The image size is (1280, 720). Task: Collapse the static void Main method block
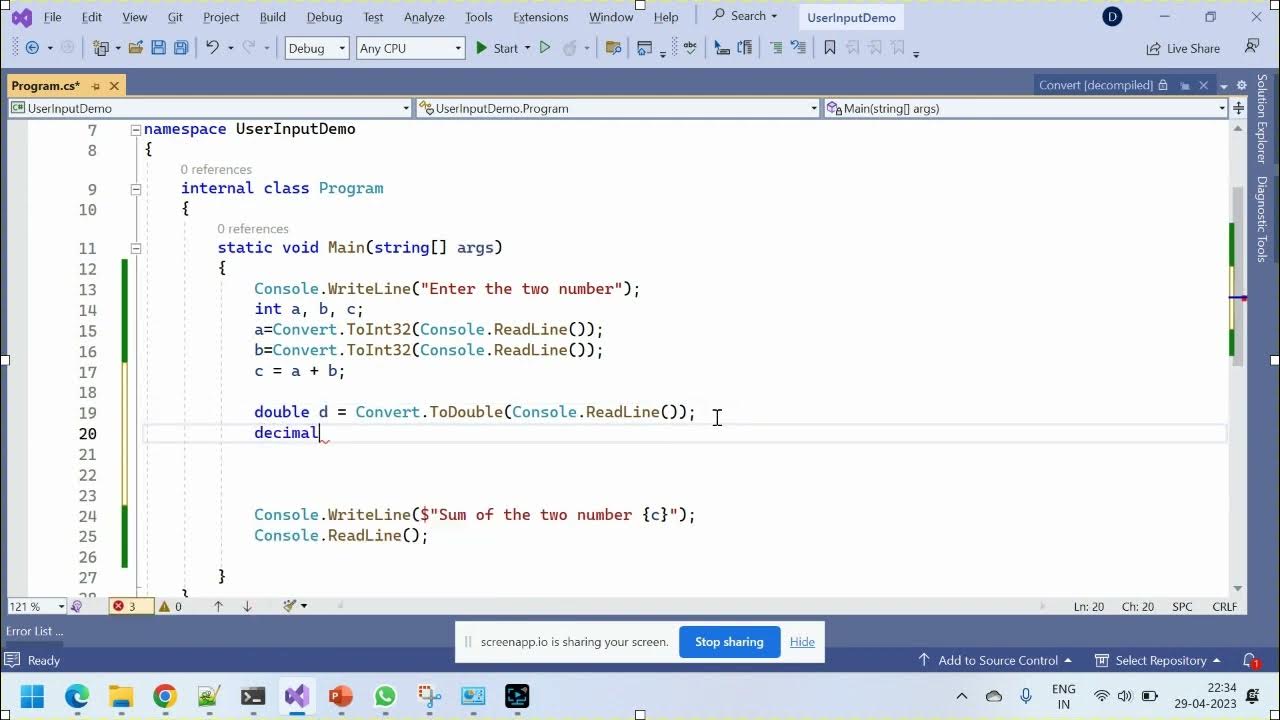[x=135, y=248]
